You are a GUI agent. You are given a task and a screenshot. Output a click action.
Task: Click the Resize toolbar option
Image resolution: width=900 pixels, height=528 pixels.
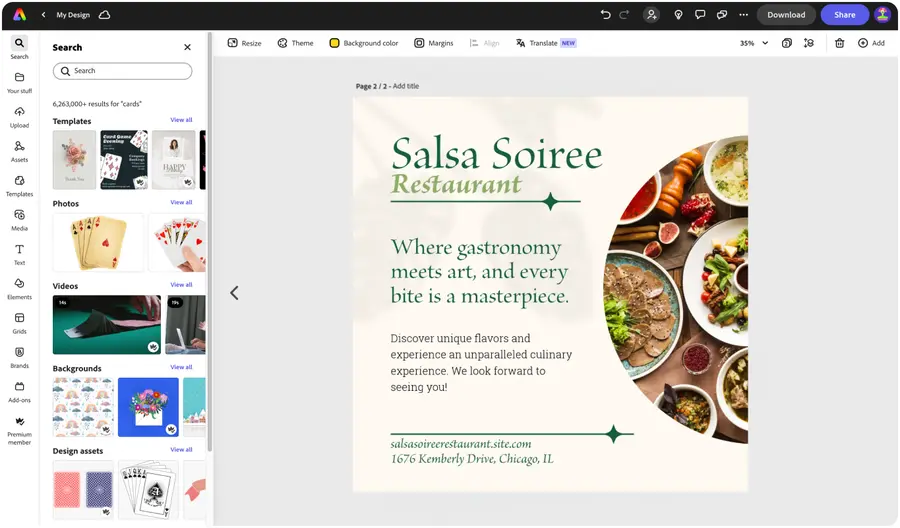point(245,43)
